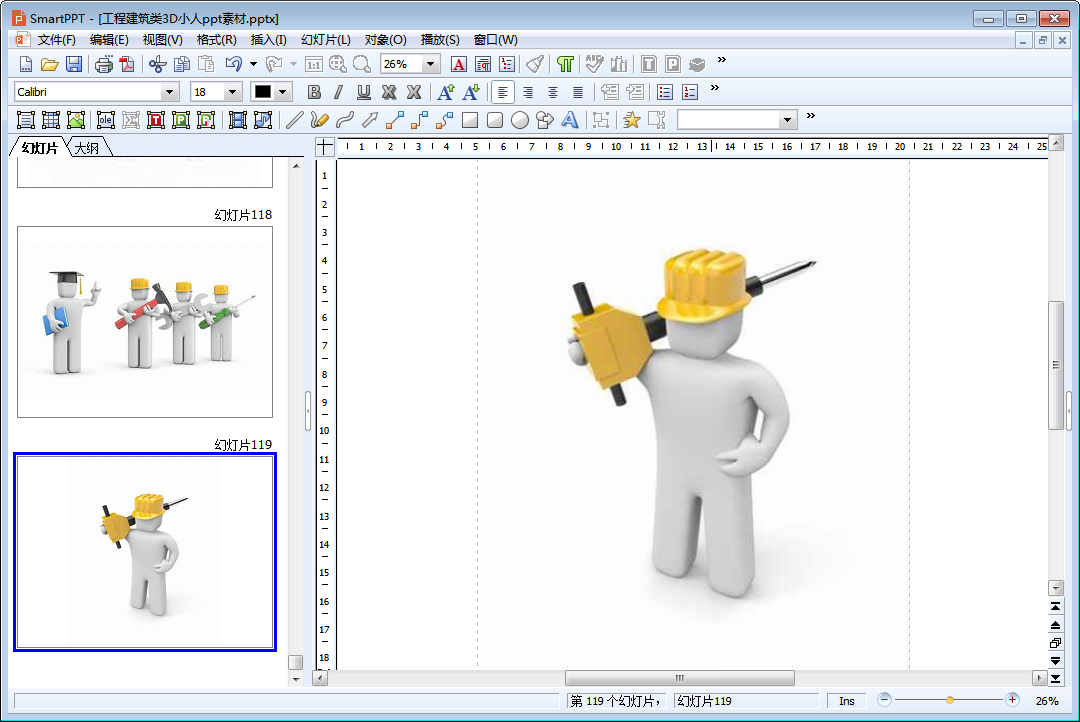Toggle formatting marks green pilcrow icon
Screen dimensions: 1080x722
[x=565, y=64]
